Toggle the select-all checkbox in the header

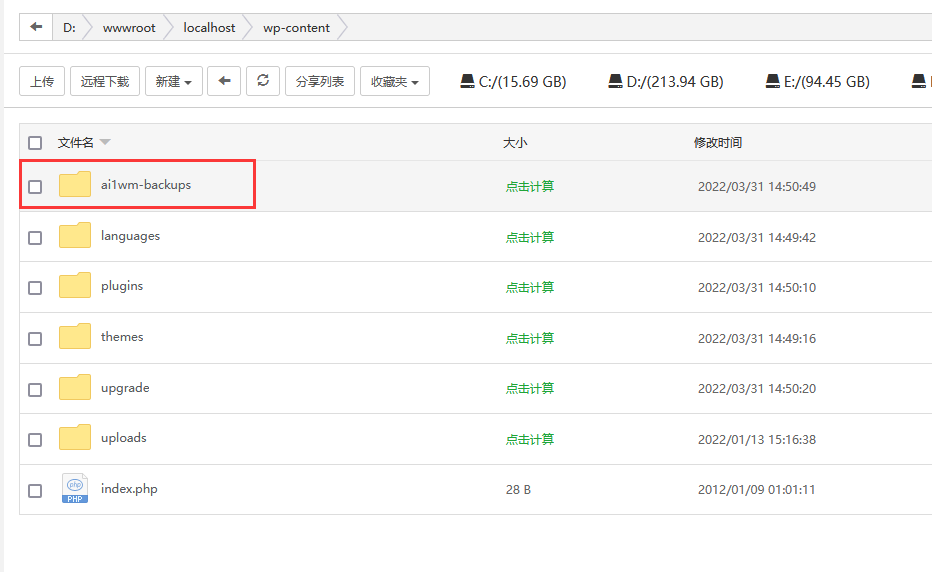(35, 143)
